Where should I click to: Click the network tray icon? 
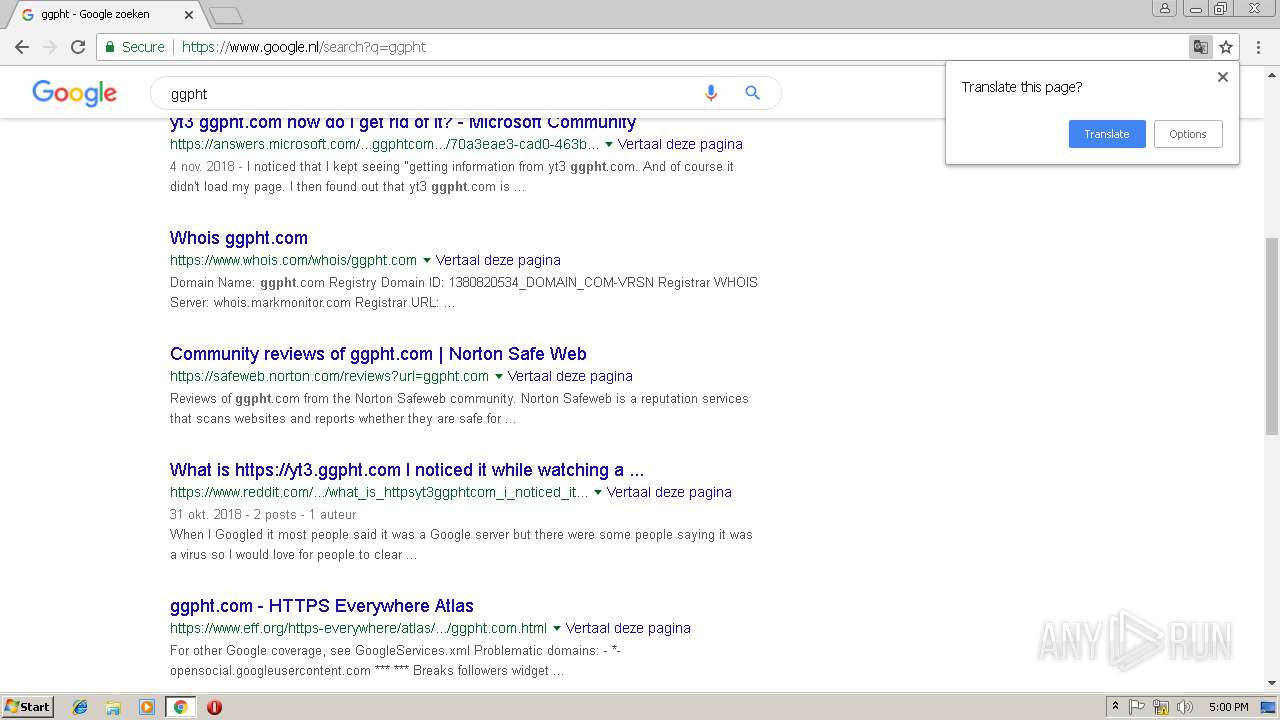pos(1161,707)
